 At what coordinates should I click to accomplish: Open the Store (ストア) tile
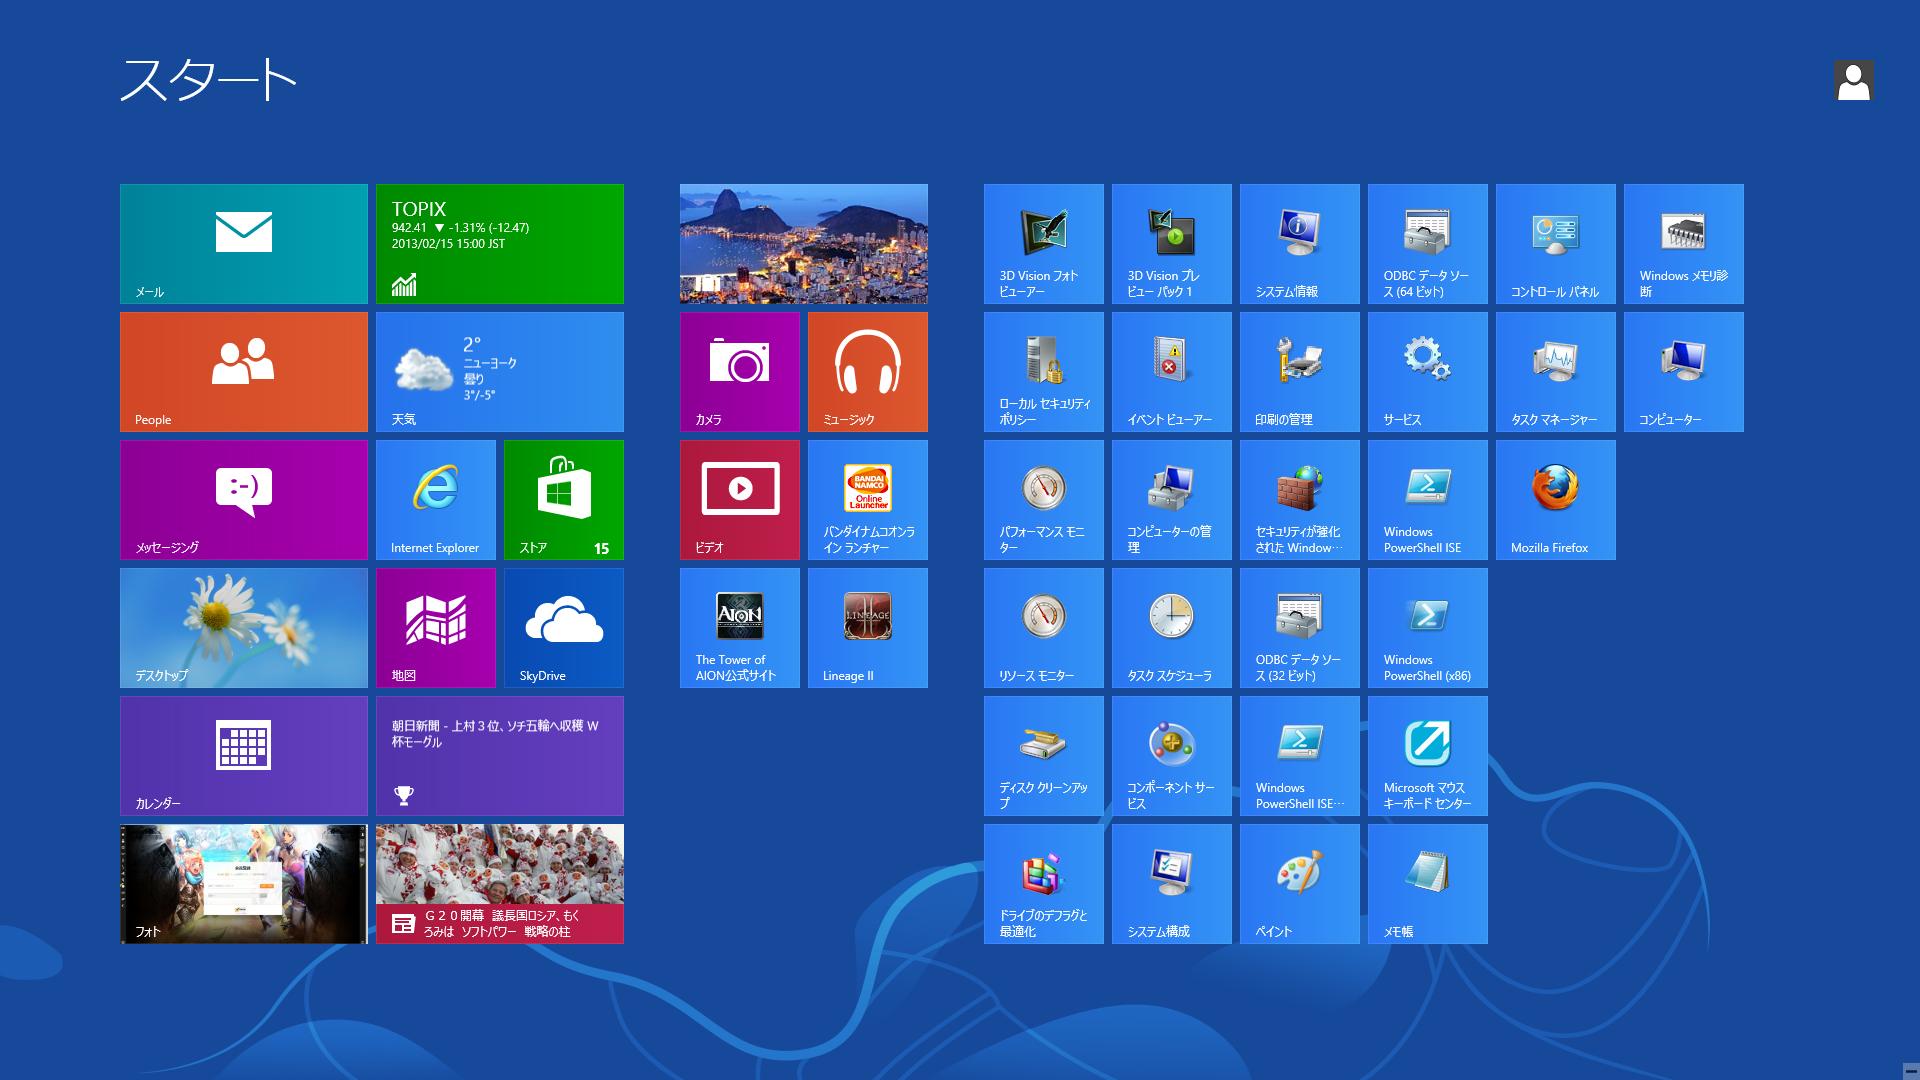tap(563, 499)
